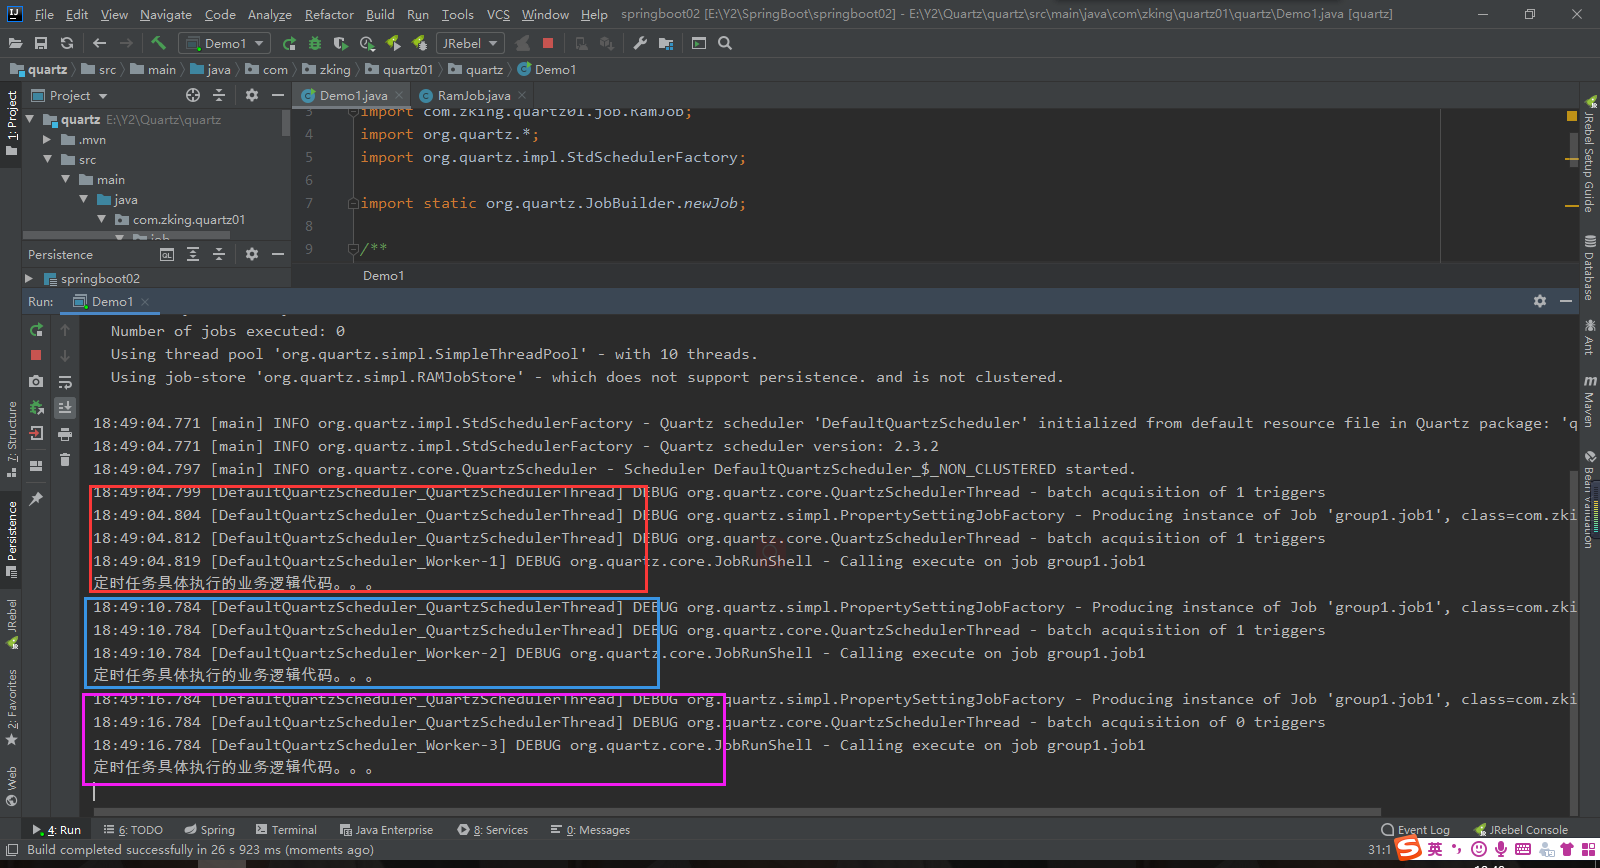
Task: Open the JRebel Console
Action: click(1520, 830)
